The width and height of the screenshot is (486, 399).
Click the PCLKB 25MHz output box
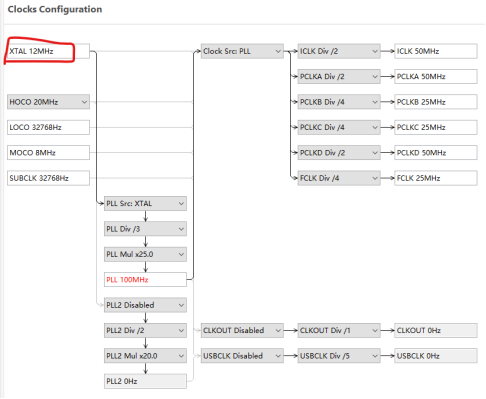(436, 102)
